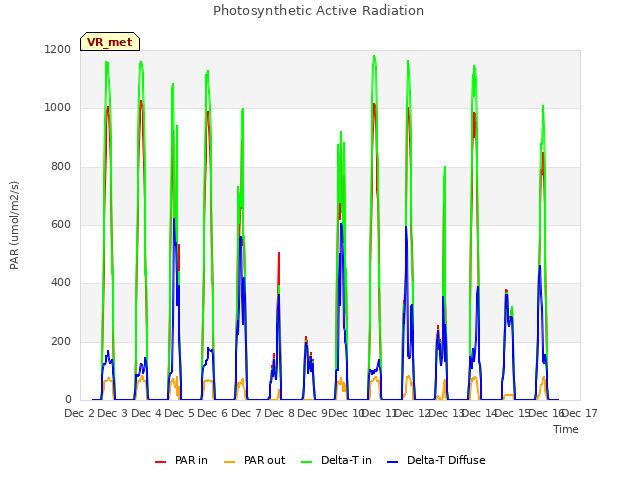This screenshot has height=480, width=640.
Task: Click the y-axis tick value 200
Action: pyautogui.click(x=61, y=342)
